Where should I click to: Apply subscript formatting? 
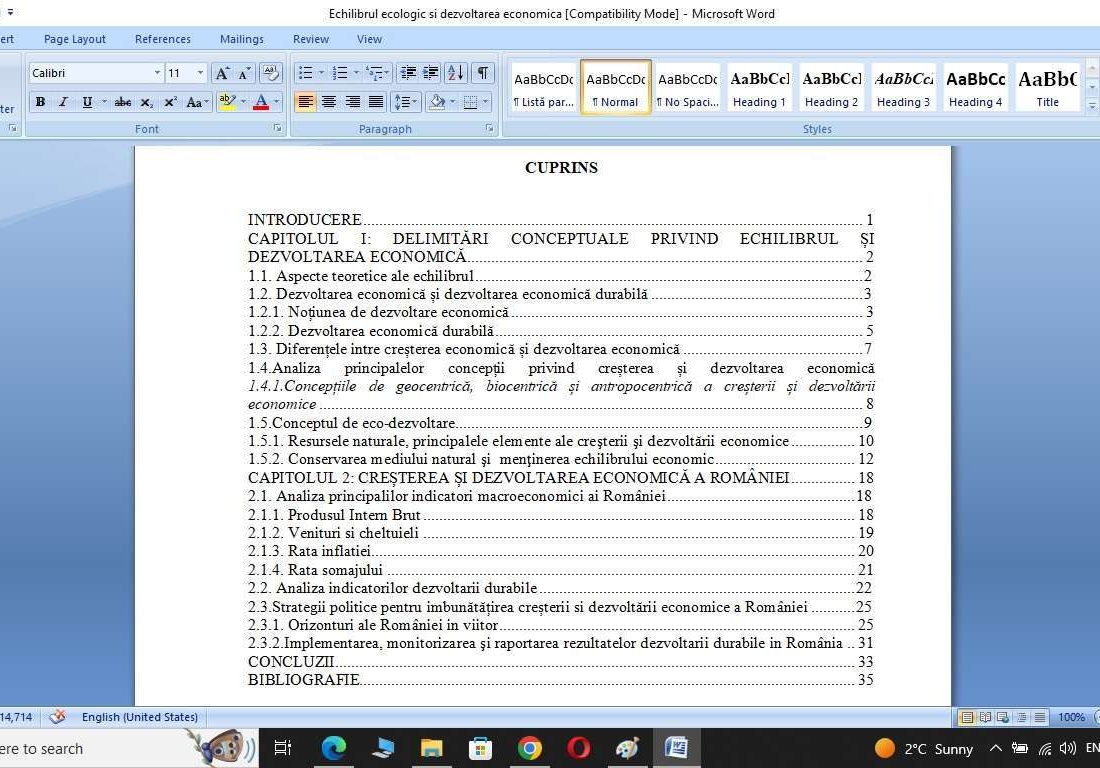146,101
